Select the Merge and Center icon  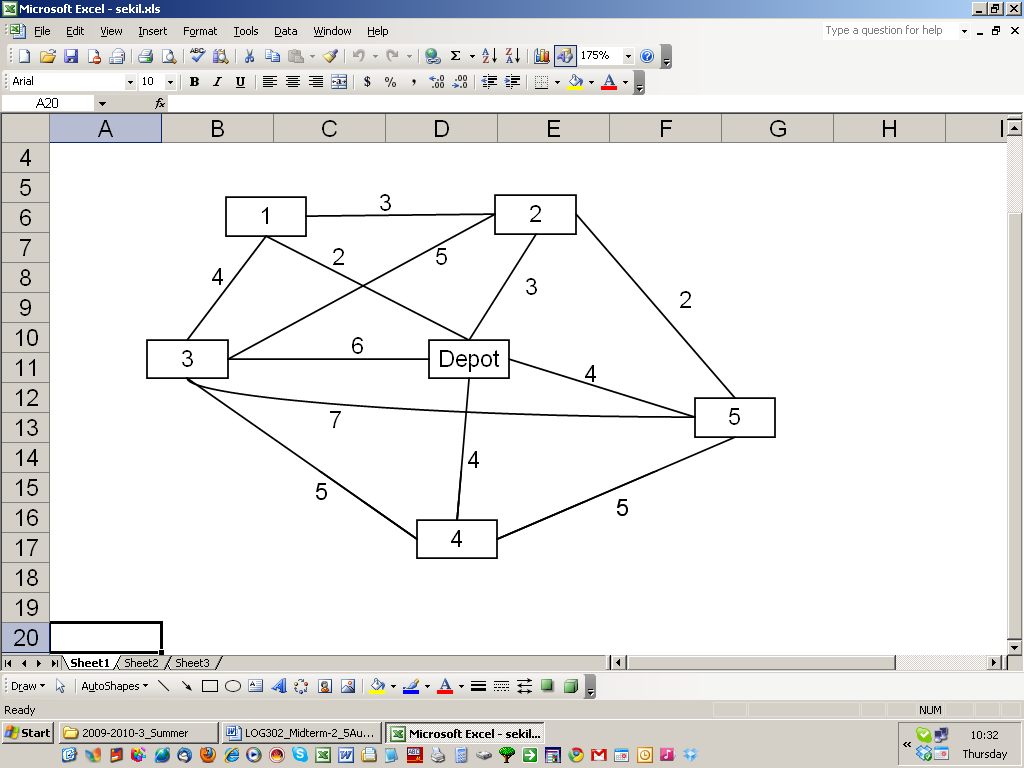click(x=340, y=82)
